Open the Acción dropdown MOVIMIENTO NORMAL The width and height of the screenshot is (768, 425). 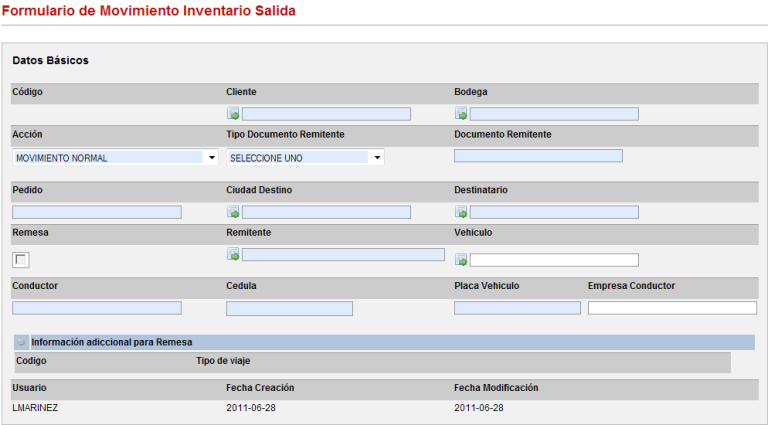click(x=115, y=157)
